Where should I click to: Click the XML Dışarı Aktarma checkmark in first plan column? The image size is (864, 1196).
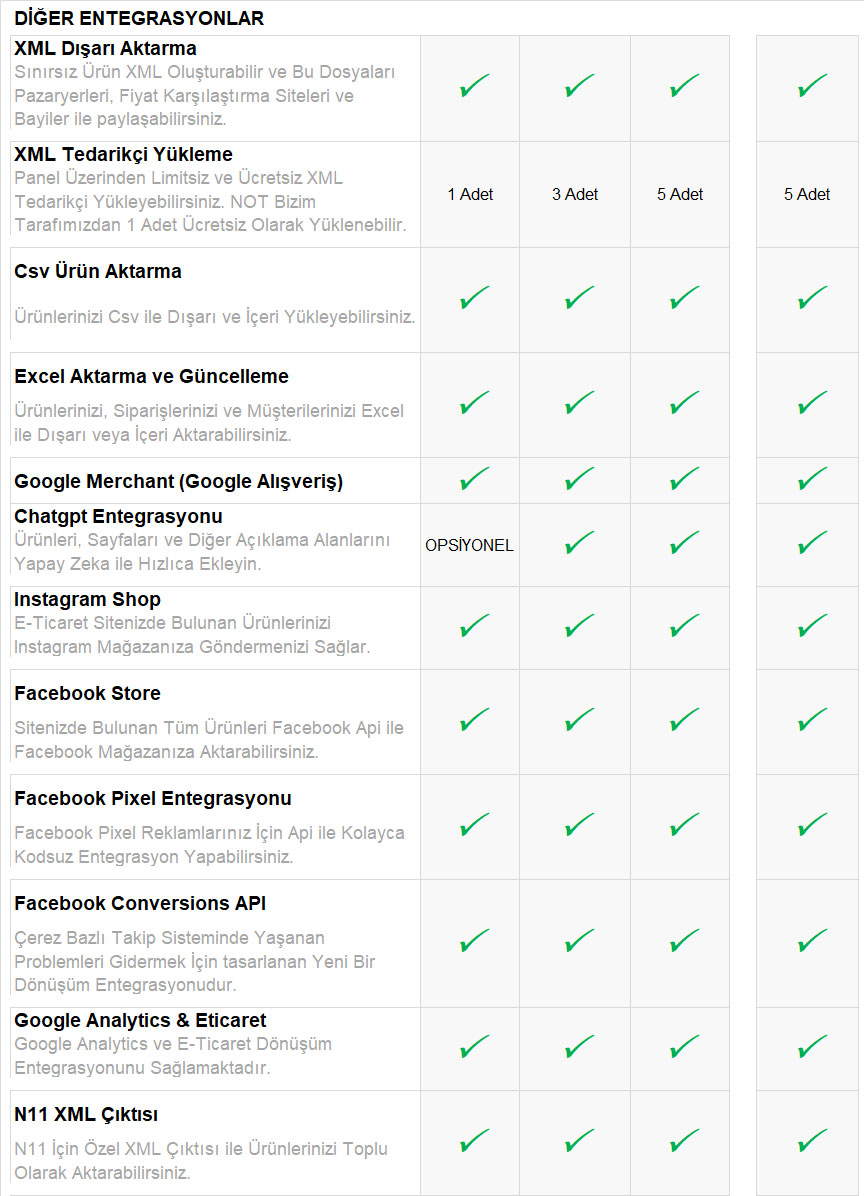tap(474, 87)
